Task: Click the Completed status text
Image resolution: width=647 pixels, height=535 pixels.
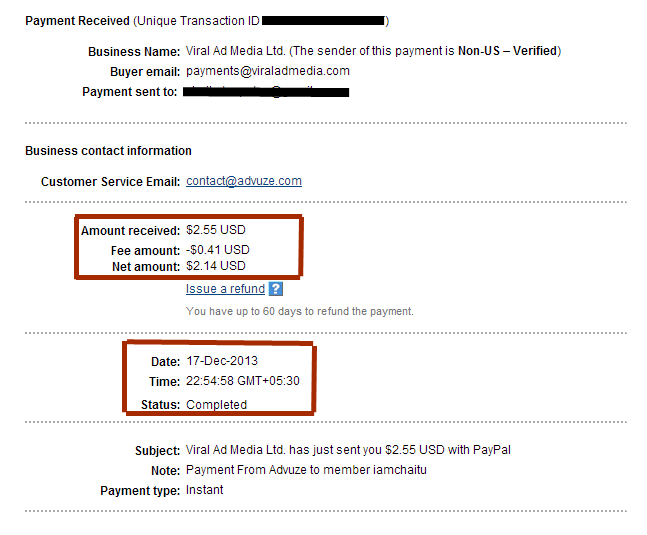Action: [216, 405]
